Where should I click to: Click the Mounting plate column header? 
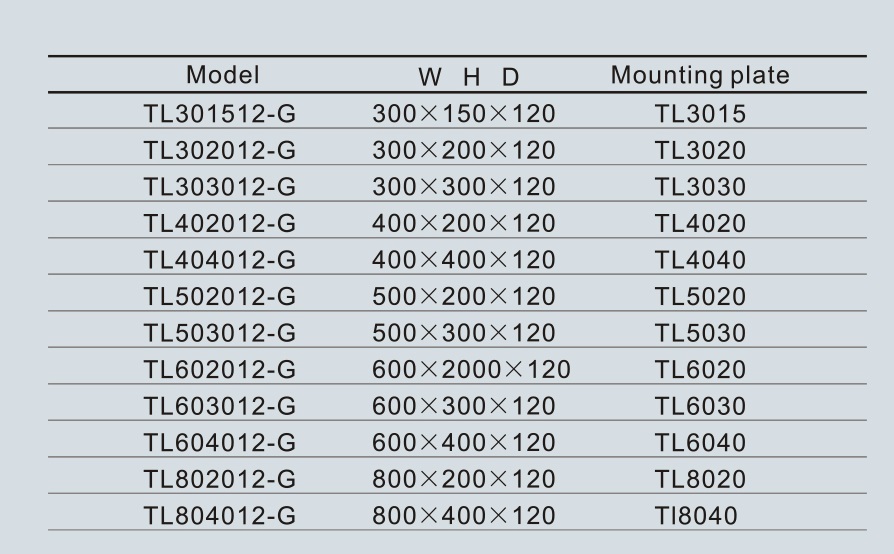(700, 76)
